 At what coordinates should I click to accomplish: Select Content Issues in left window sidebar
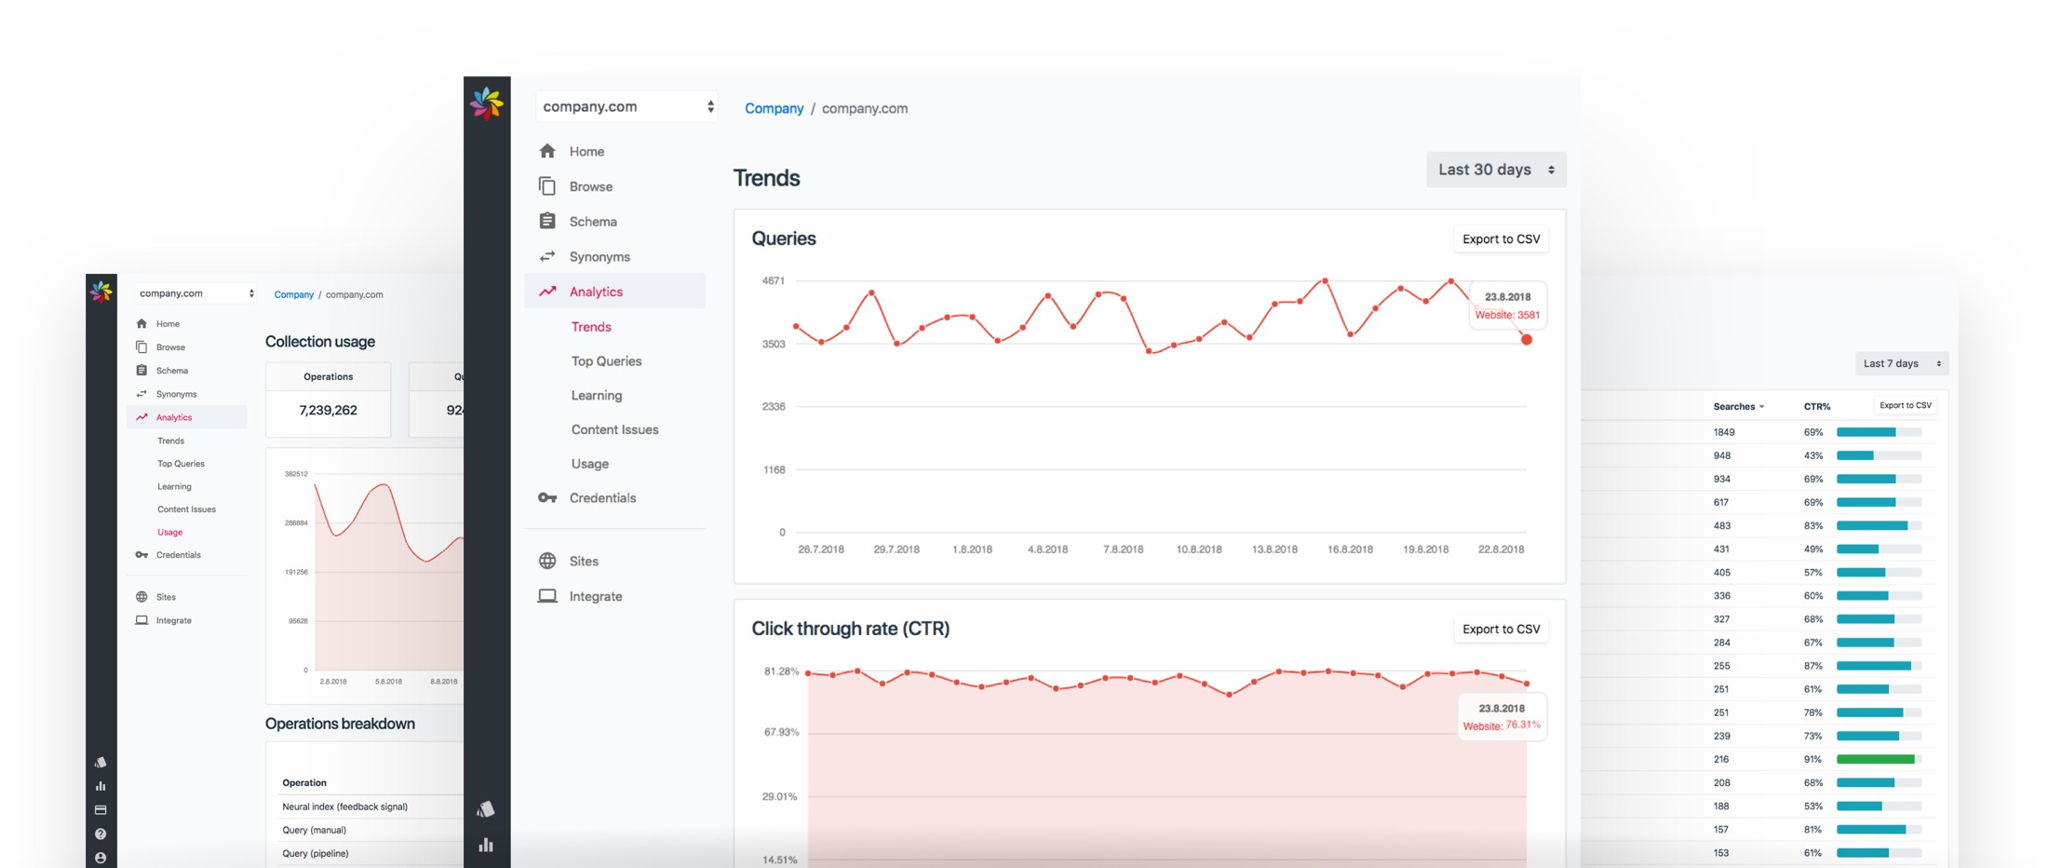tap(186, 509)
